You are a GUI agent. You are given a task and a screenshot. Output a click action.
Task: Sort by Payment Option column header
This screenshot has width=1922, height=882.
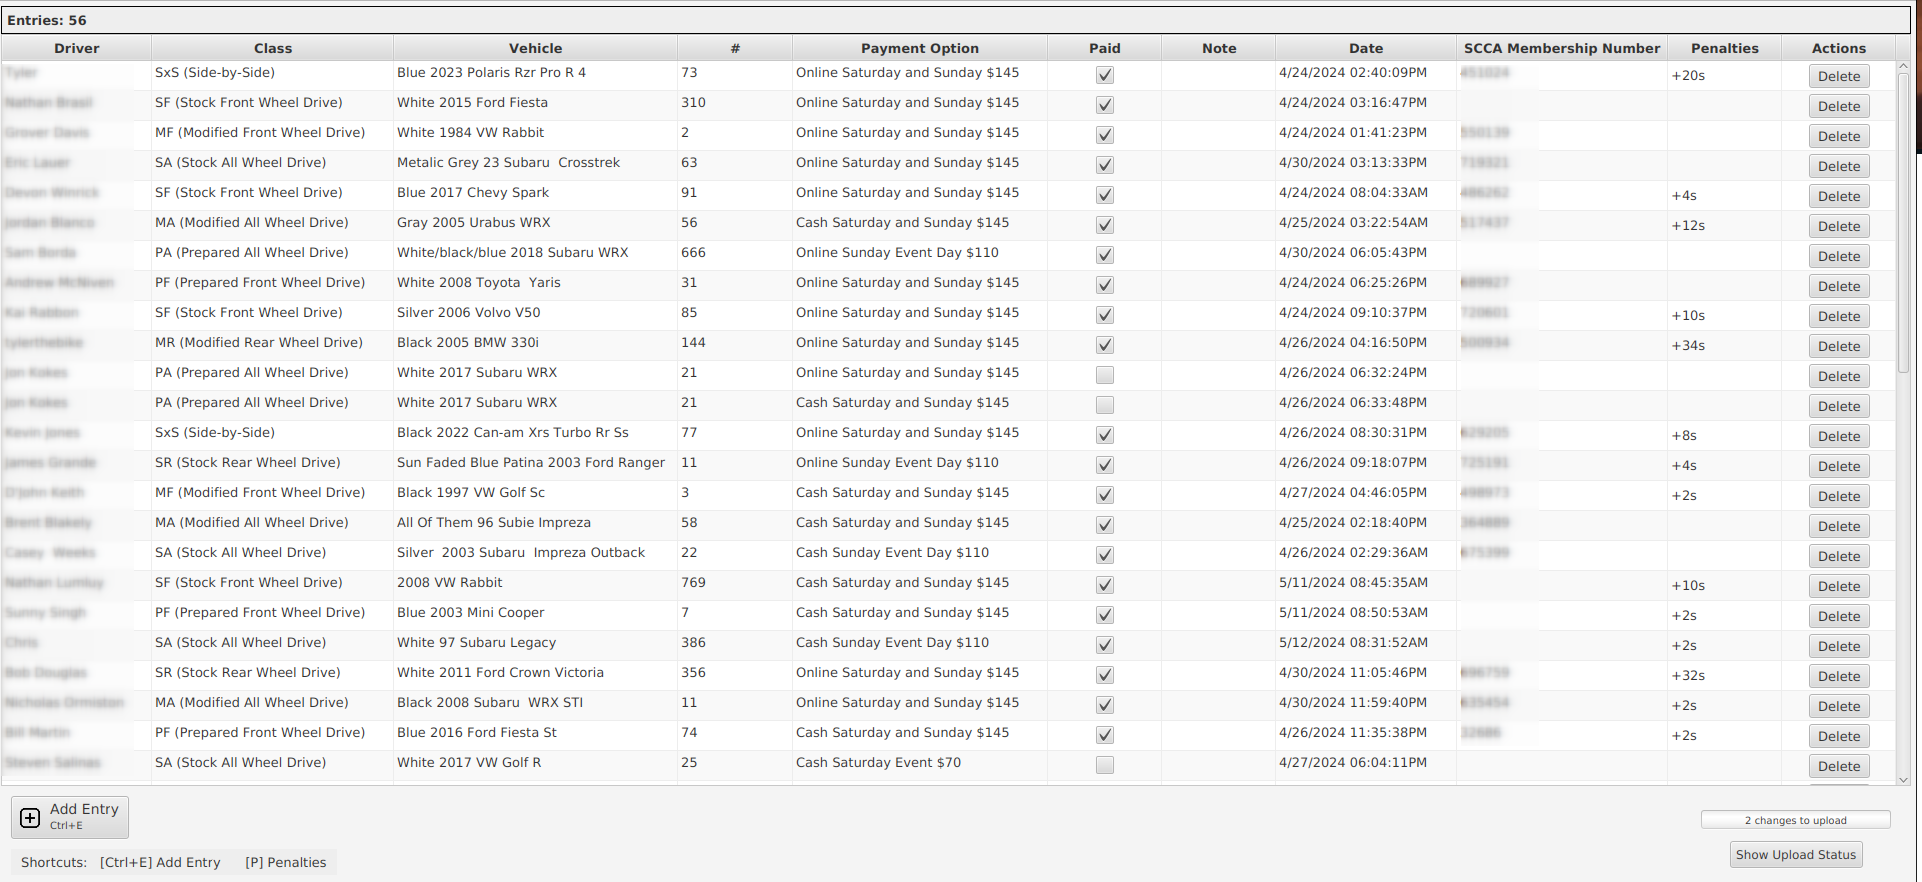[x=920, y=48]
